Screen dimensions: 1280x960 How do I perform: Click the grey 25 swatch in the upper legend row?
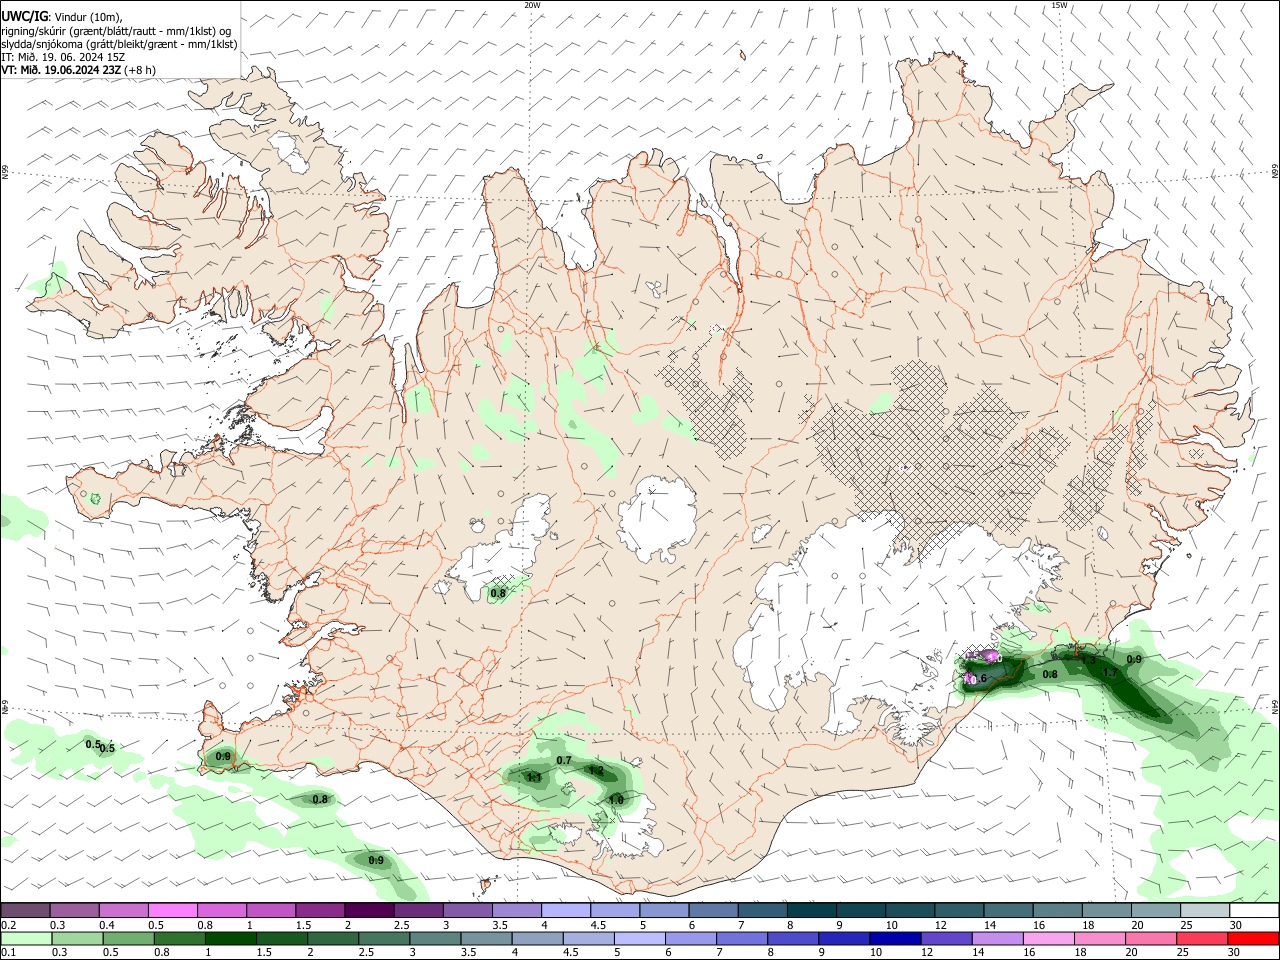(1206, 910)
